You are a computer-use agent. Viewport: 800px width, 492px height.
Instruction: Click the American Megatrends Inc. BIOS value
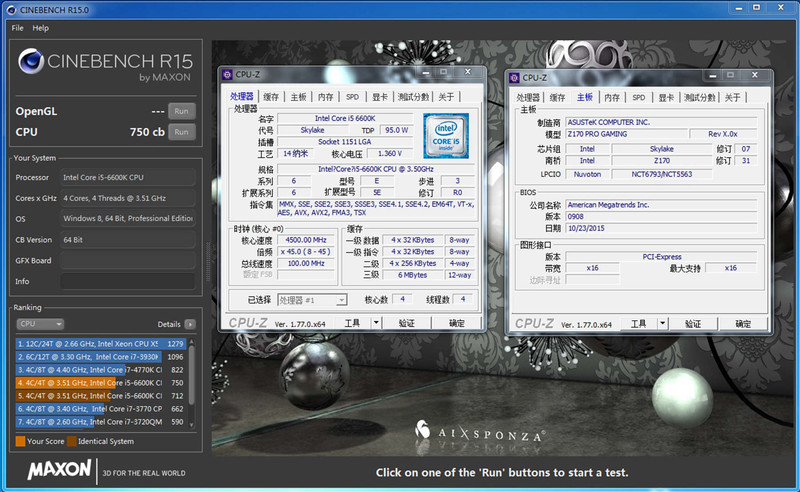[661, 205]
